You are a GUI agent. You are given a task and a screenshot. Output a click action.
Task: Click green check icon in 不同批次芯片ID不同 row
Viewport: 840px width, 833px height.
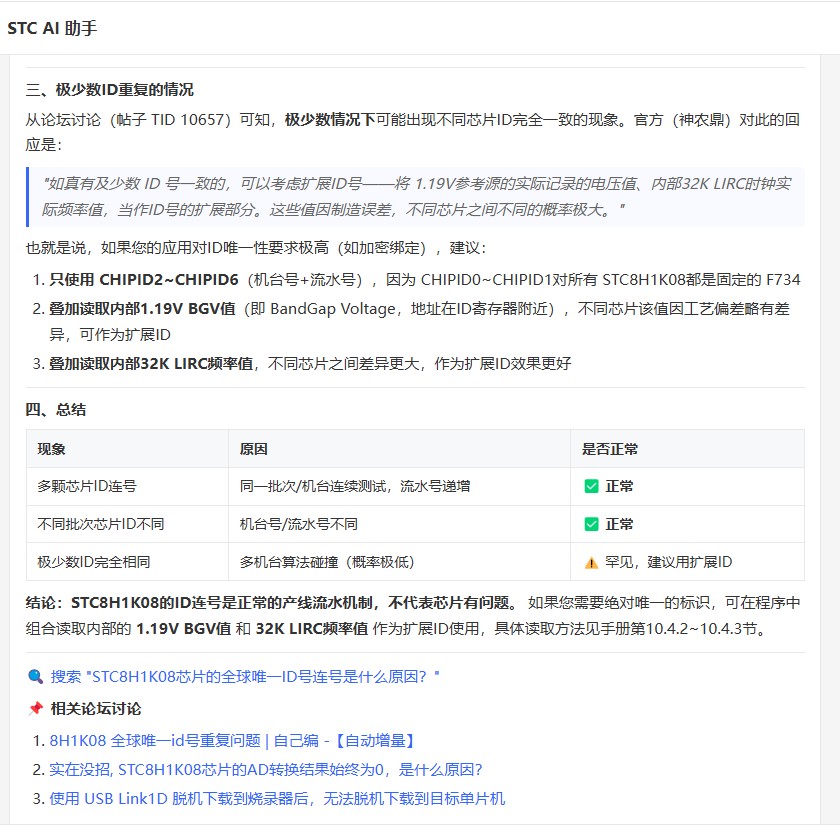tap(591, 524)
